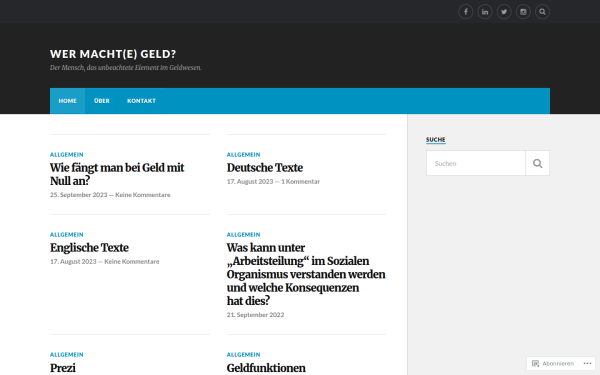
Task: Click the header search magnifier icon
Action: coord(542,12)
